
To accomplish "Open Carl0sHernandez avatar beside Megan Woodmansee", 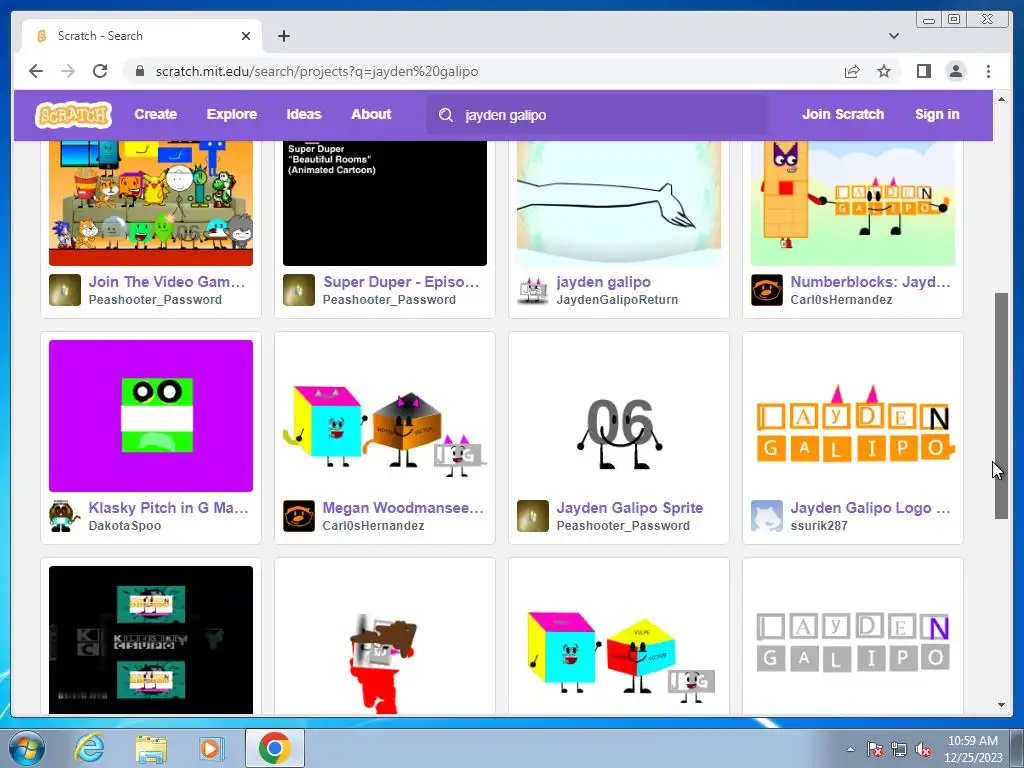I will coord(298,516).
